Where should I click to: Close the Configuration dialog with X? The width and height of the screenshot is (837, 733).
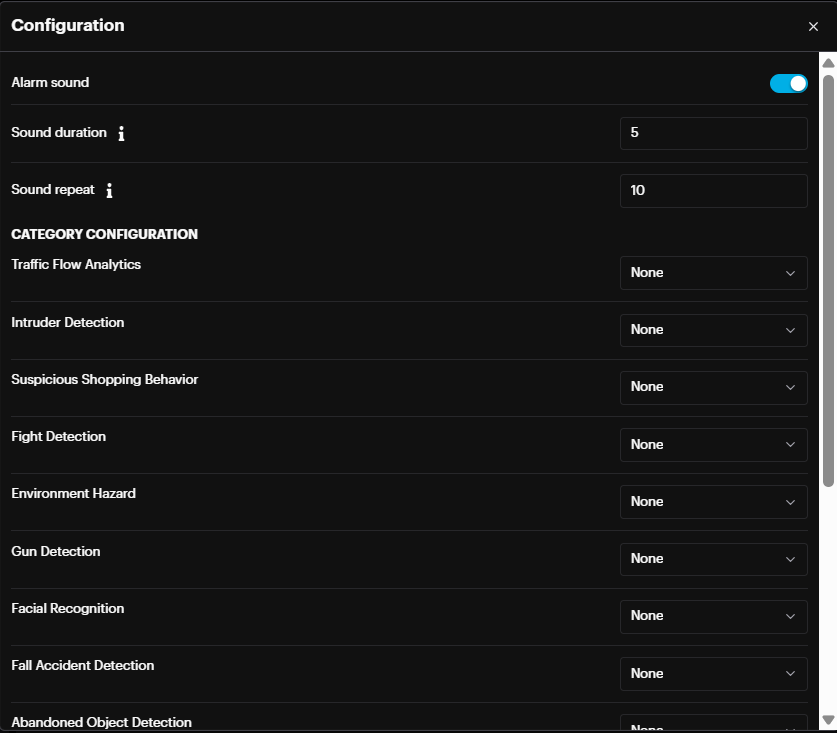tap(813, 26)
